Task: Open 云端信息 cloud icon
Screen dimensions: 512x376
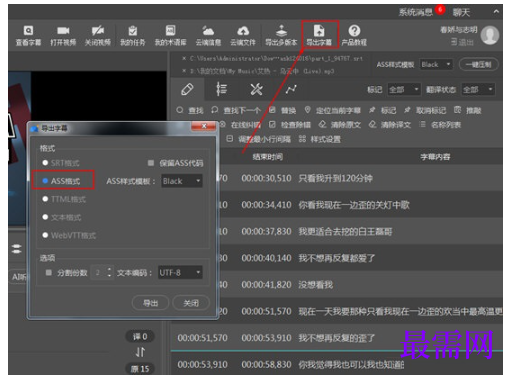Action: pyautogui.click(x=208, y=35)
